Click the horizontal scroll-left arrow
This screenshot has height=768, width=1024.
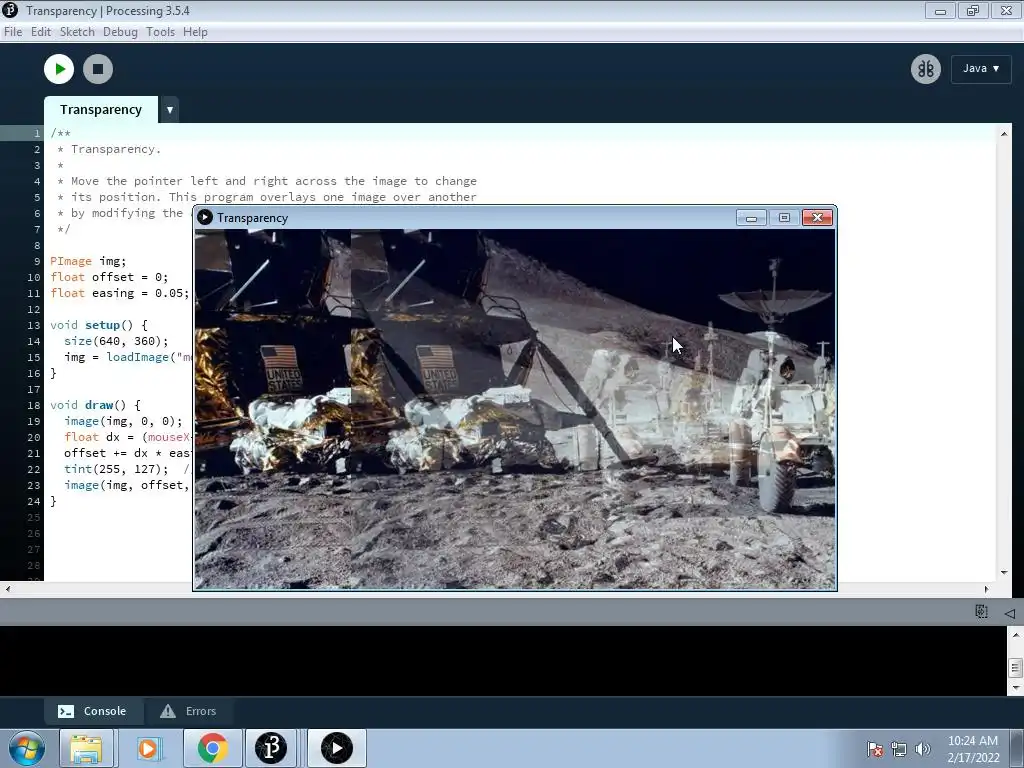tap(7, 589)
